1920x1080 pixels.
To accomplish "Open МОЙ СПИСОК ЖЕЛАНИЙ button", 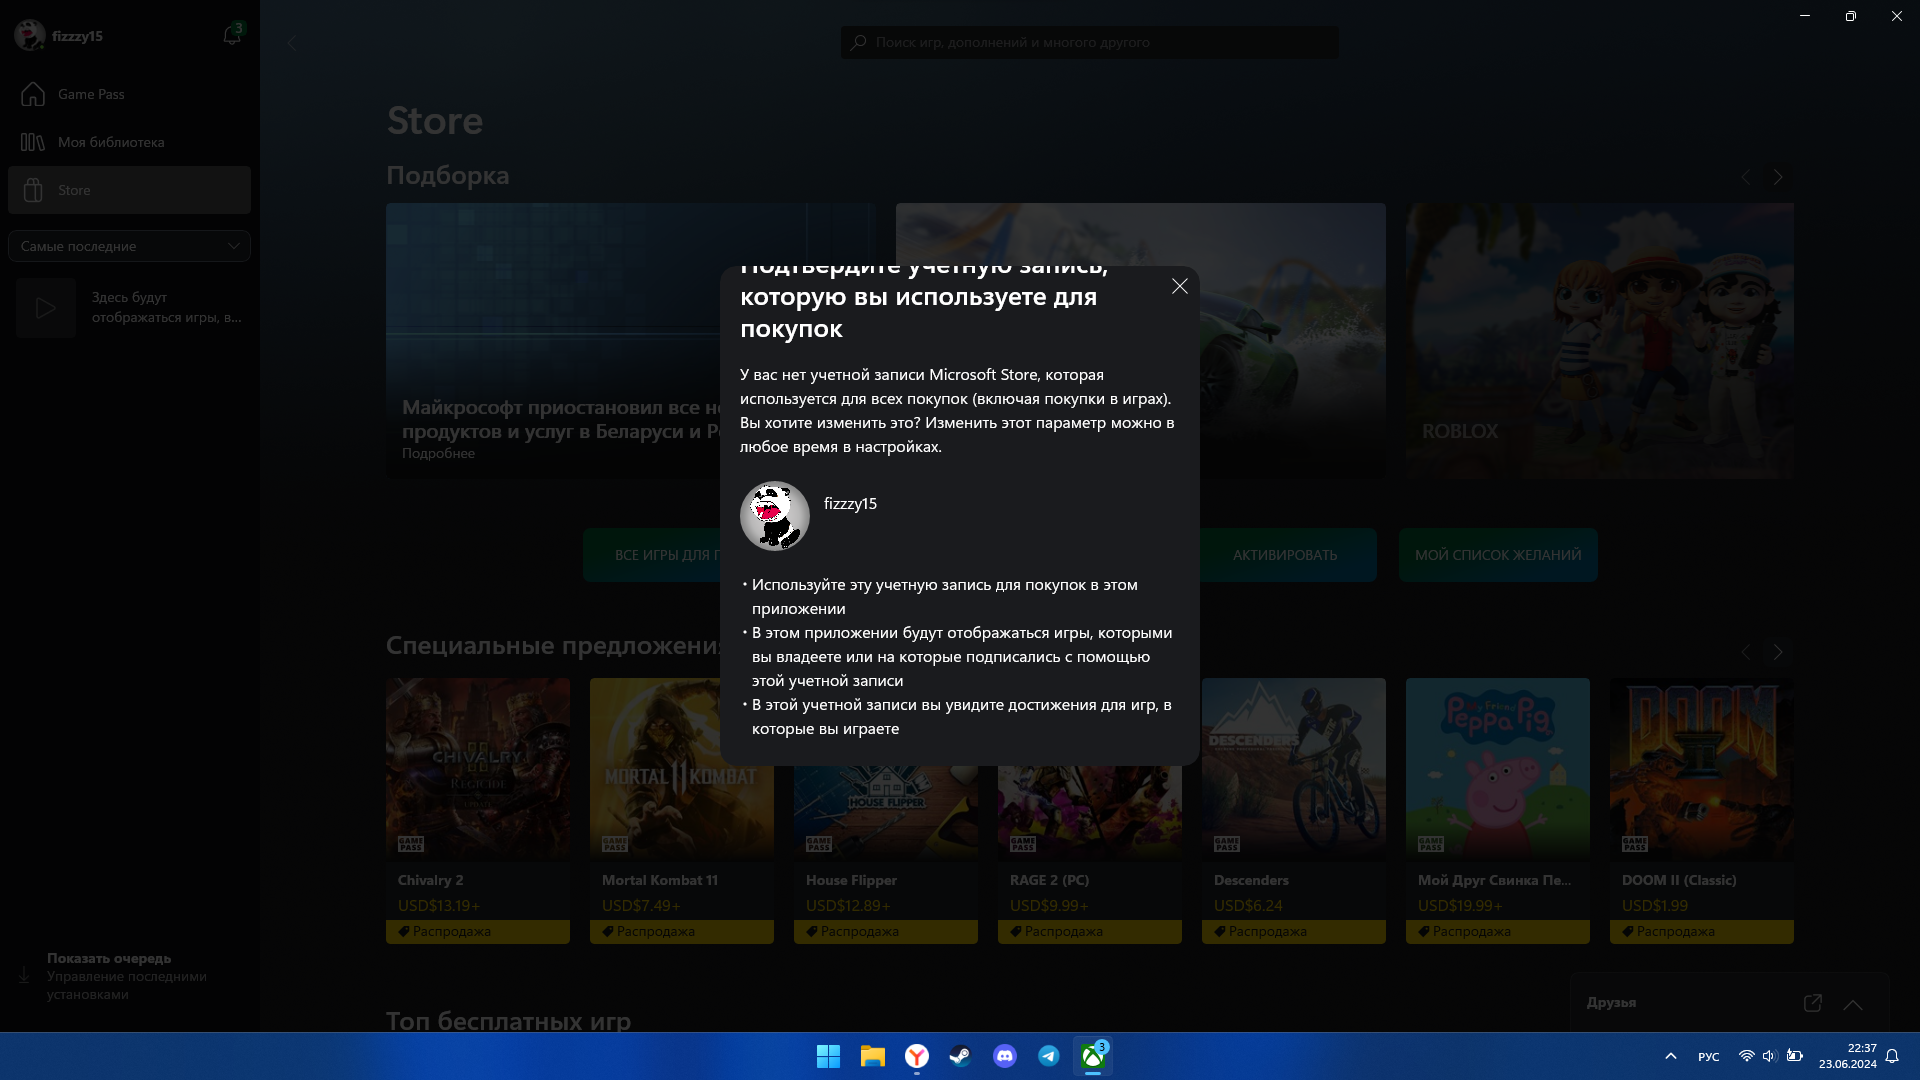I will pyautogui.click(x=1497, y=555).
